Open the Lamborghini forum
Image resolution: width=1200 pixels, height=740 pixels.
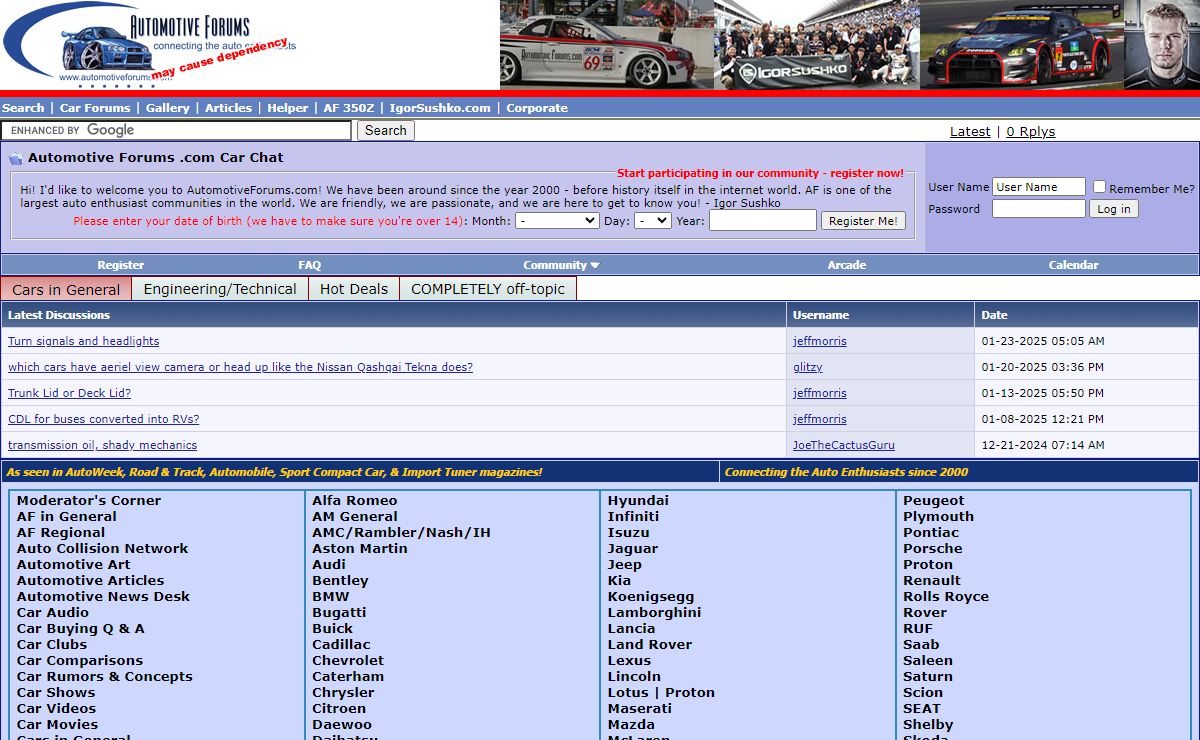pos(654,612)
